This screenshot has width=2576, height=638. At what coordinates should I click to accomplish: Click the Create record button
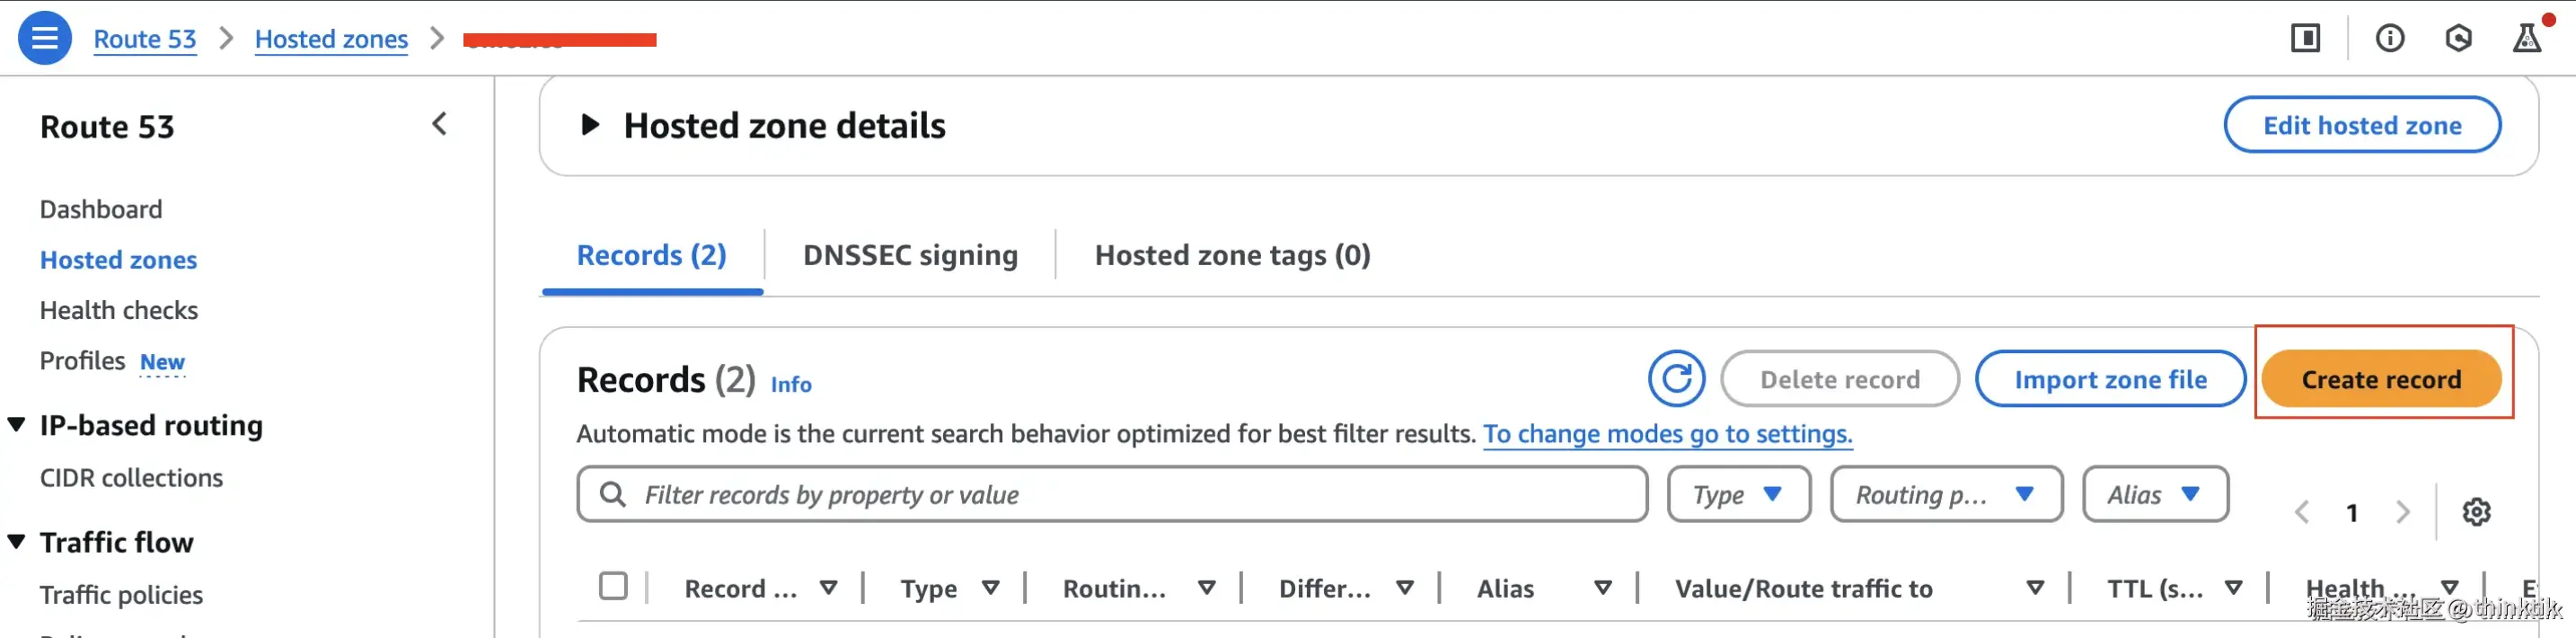pos(2380,379)
